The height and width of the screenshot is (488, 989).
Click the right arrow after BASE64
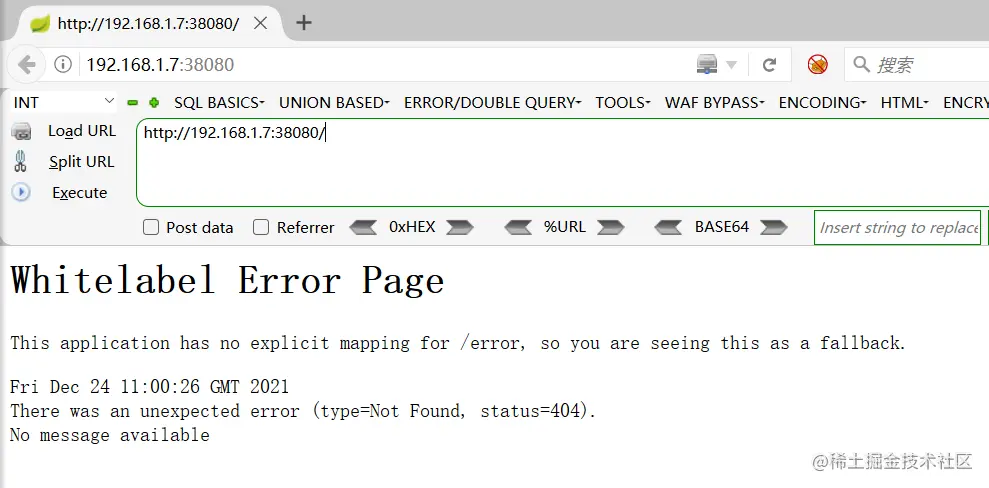click(x=774, y=227)
